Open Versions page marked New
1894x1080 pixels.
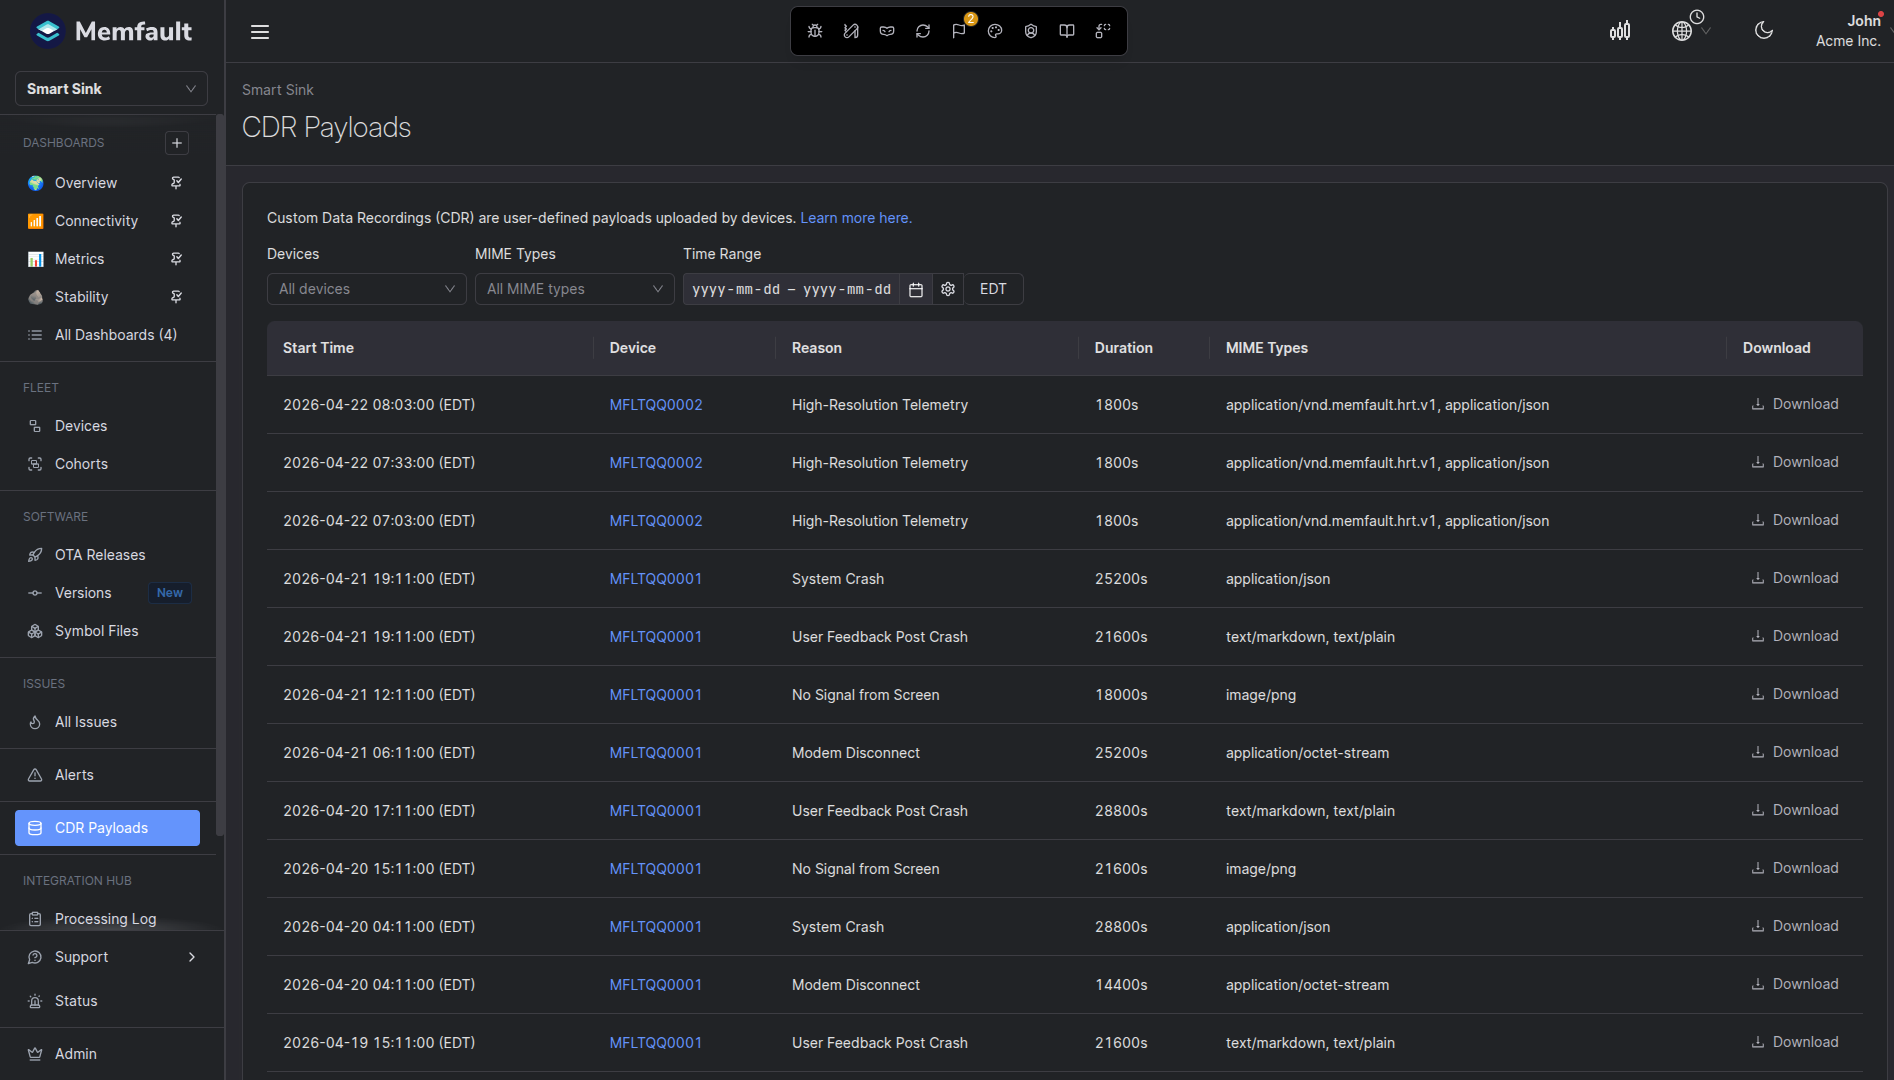click(107, 593)
